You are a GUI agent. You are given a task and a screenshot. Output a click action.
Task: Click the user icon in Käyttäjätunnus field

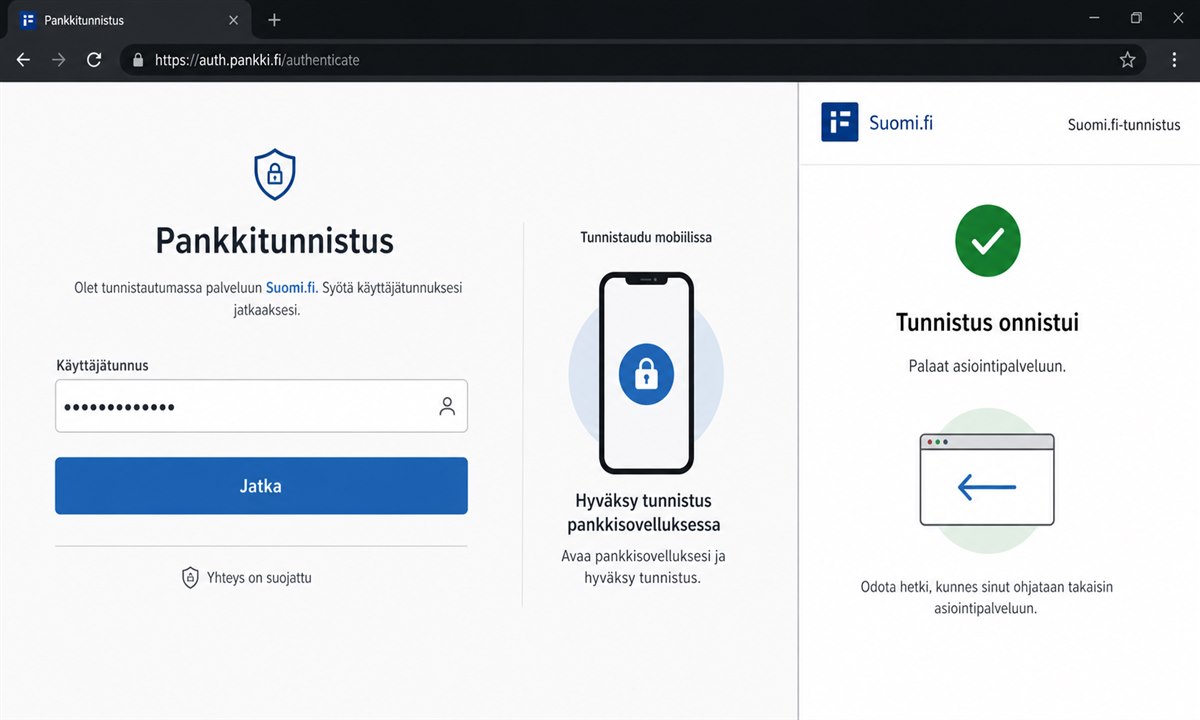pyautogui.click(x=447, y=406)
